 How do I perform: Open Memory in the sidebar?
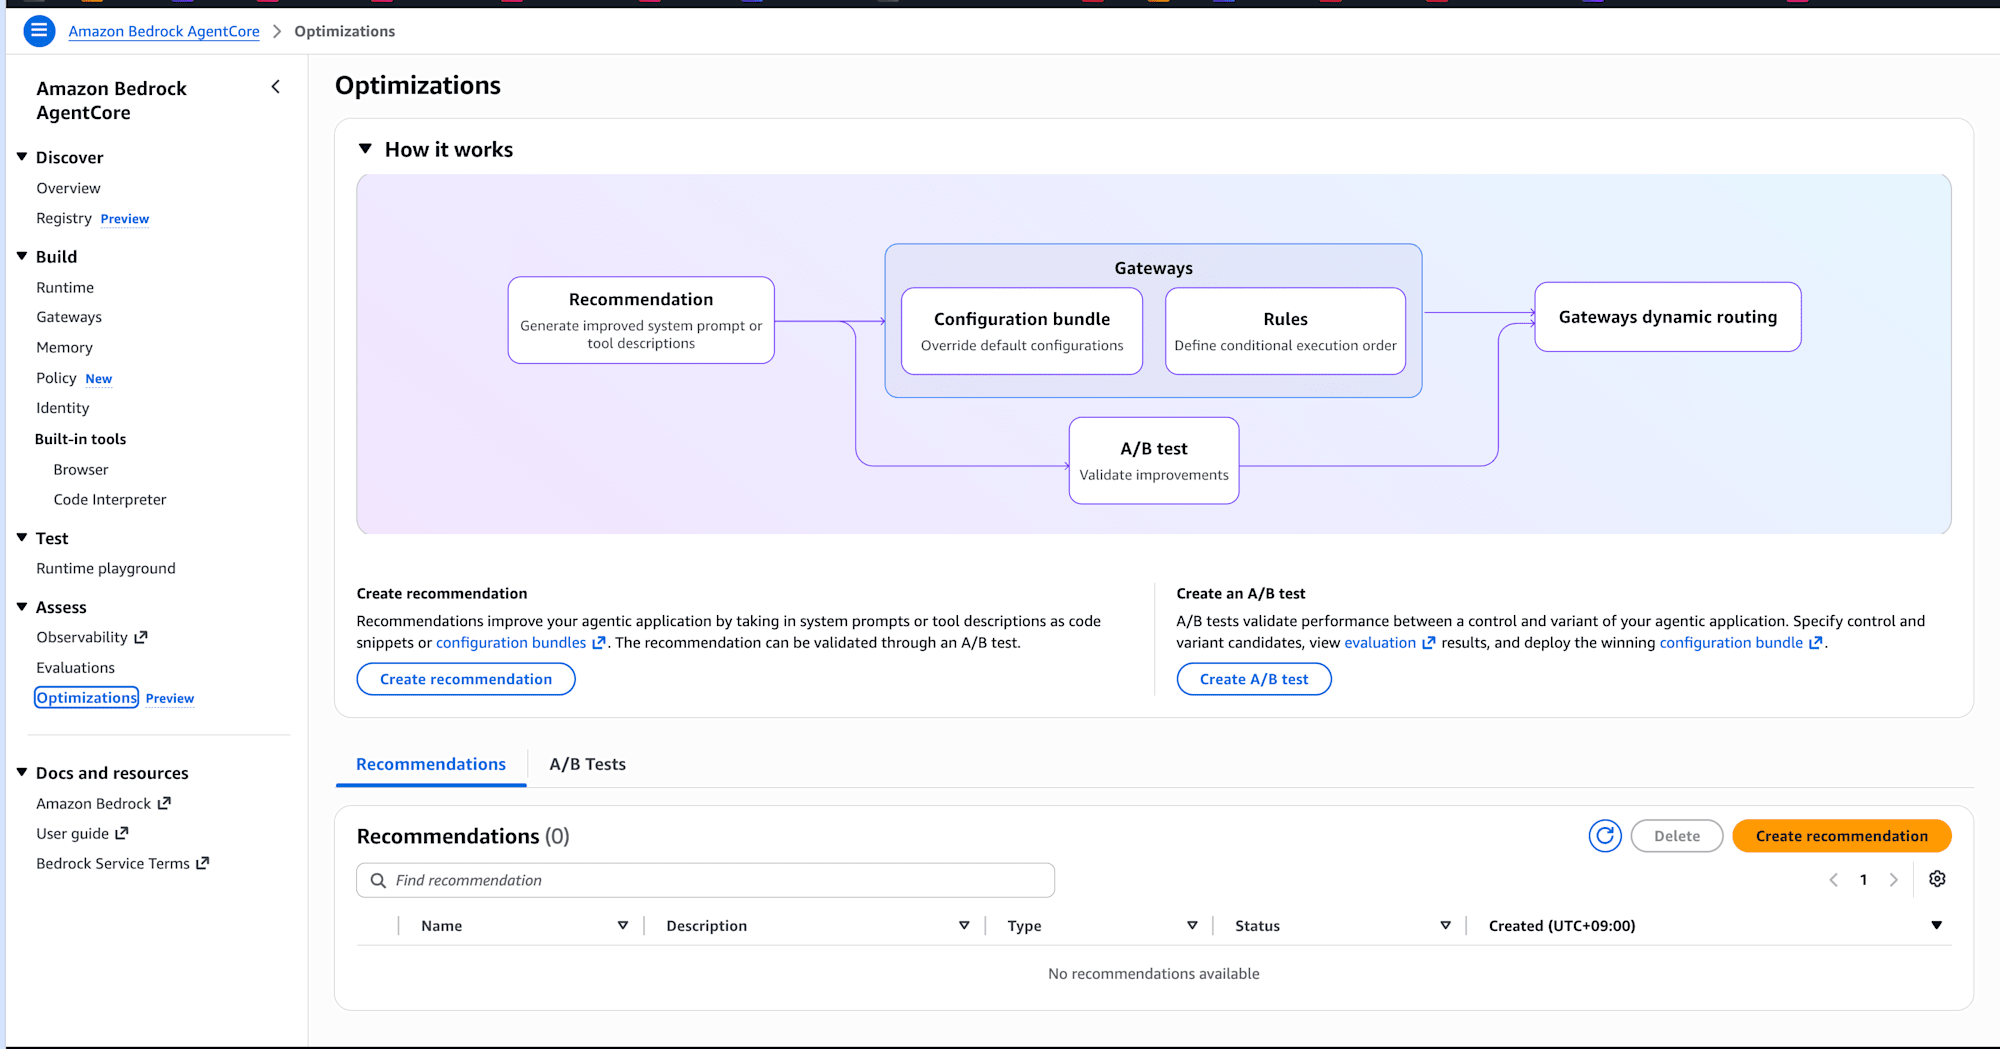[x=64, y=347]
